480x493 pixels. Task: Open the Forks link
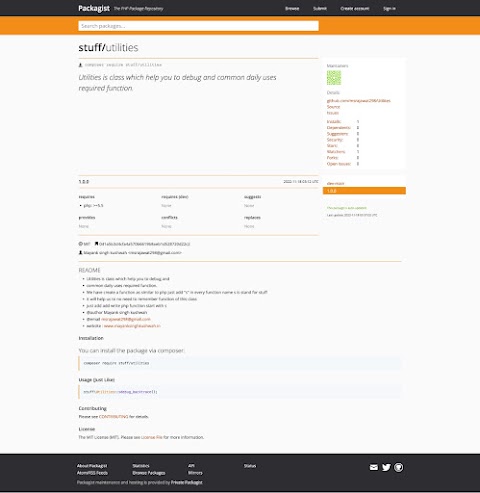(x=332, y=158)
